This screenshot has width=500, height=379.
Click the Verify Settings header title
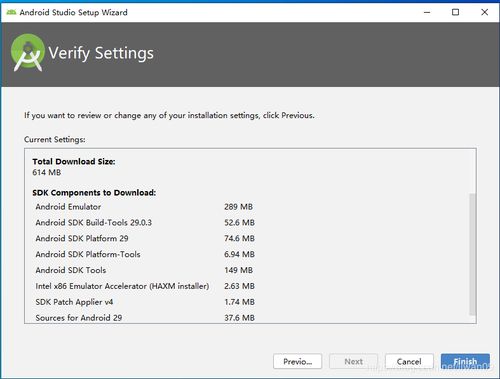coord(101,53)
